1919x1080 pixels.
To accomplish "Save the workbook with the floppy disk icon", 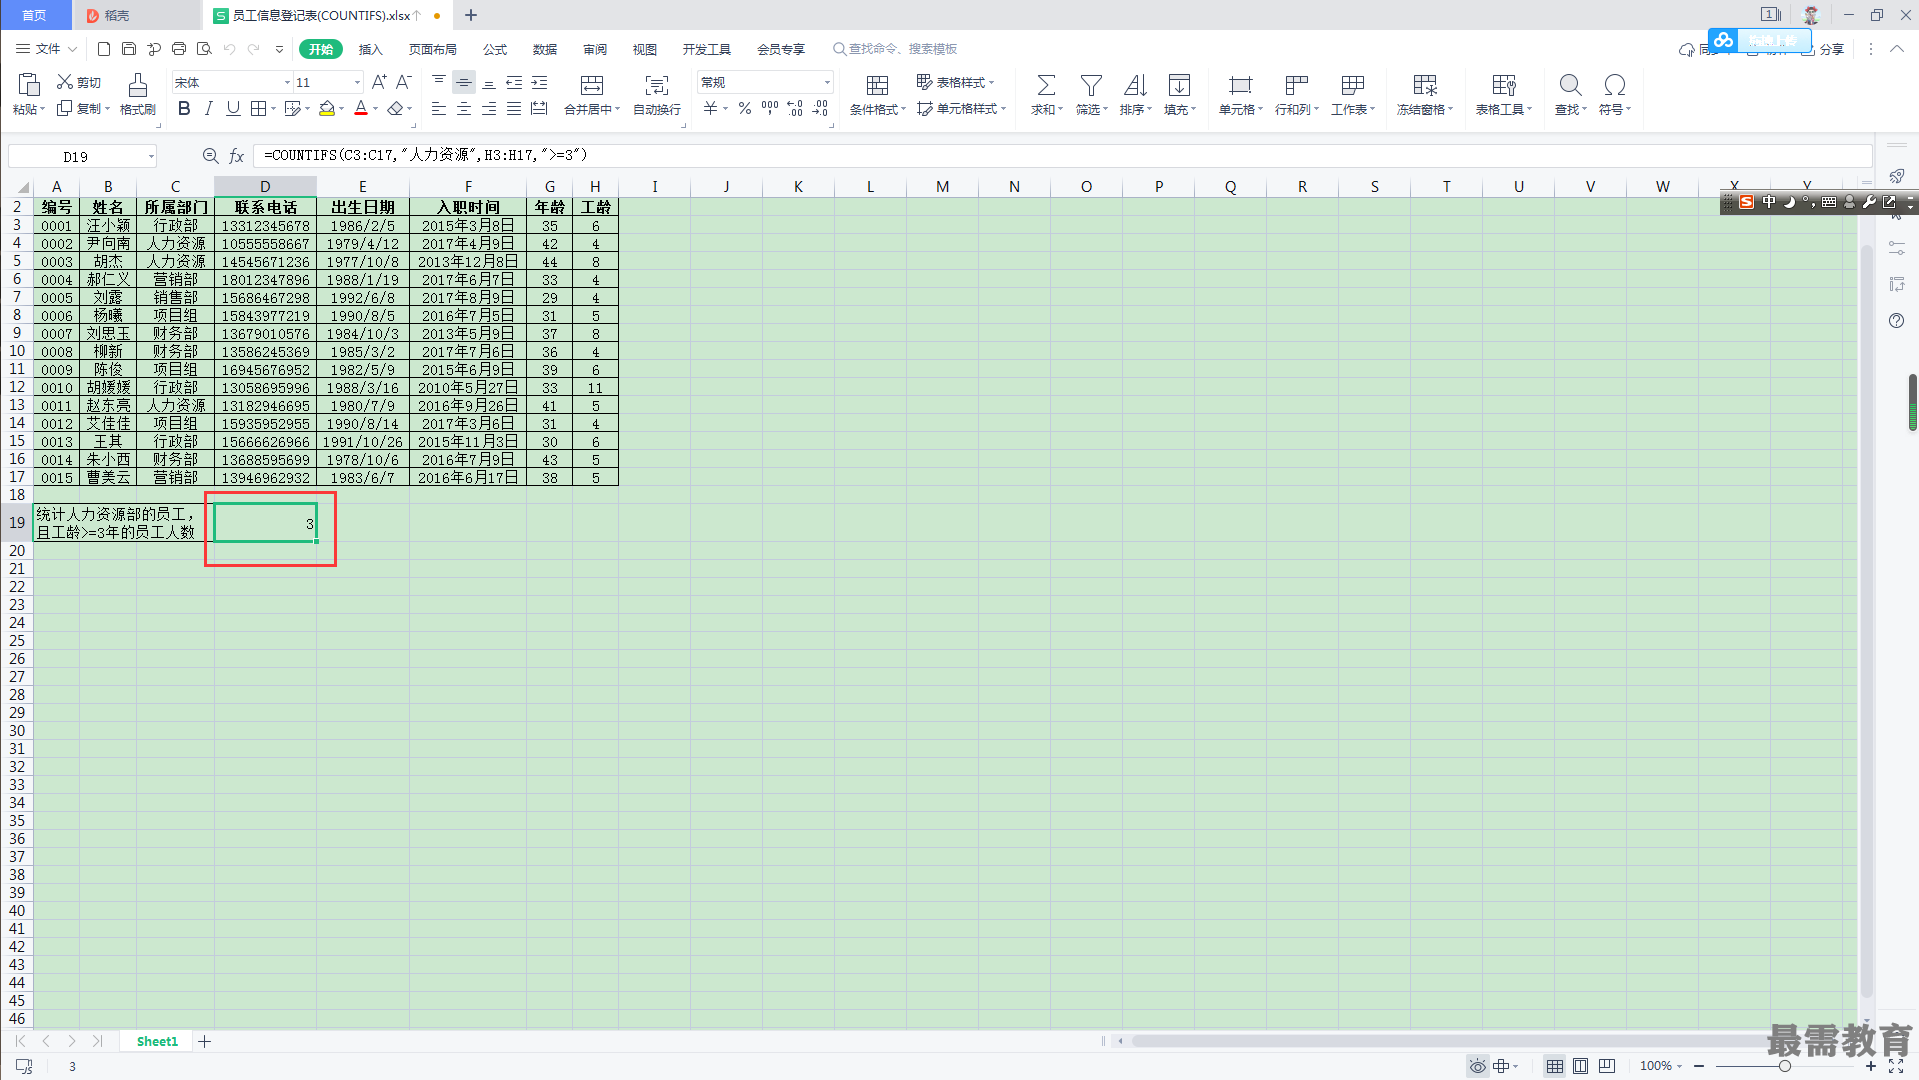I will [x=129, y=48].
